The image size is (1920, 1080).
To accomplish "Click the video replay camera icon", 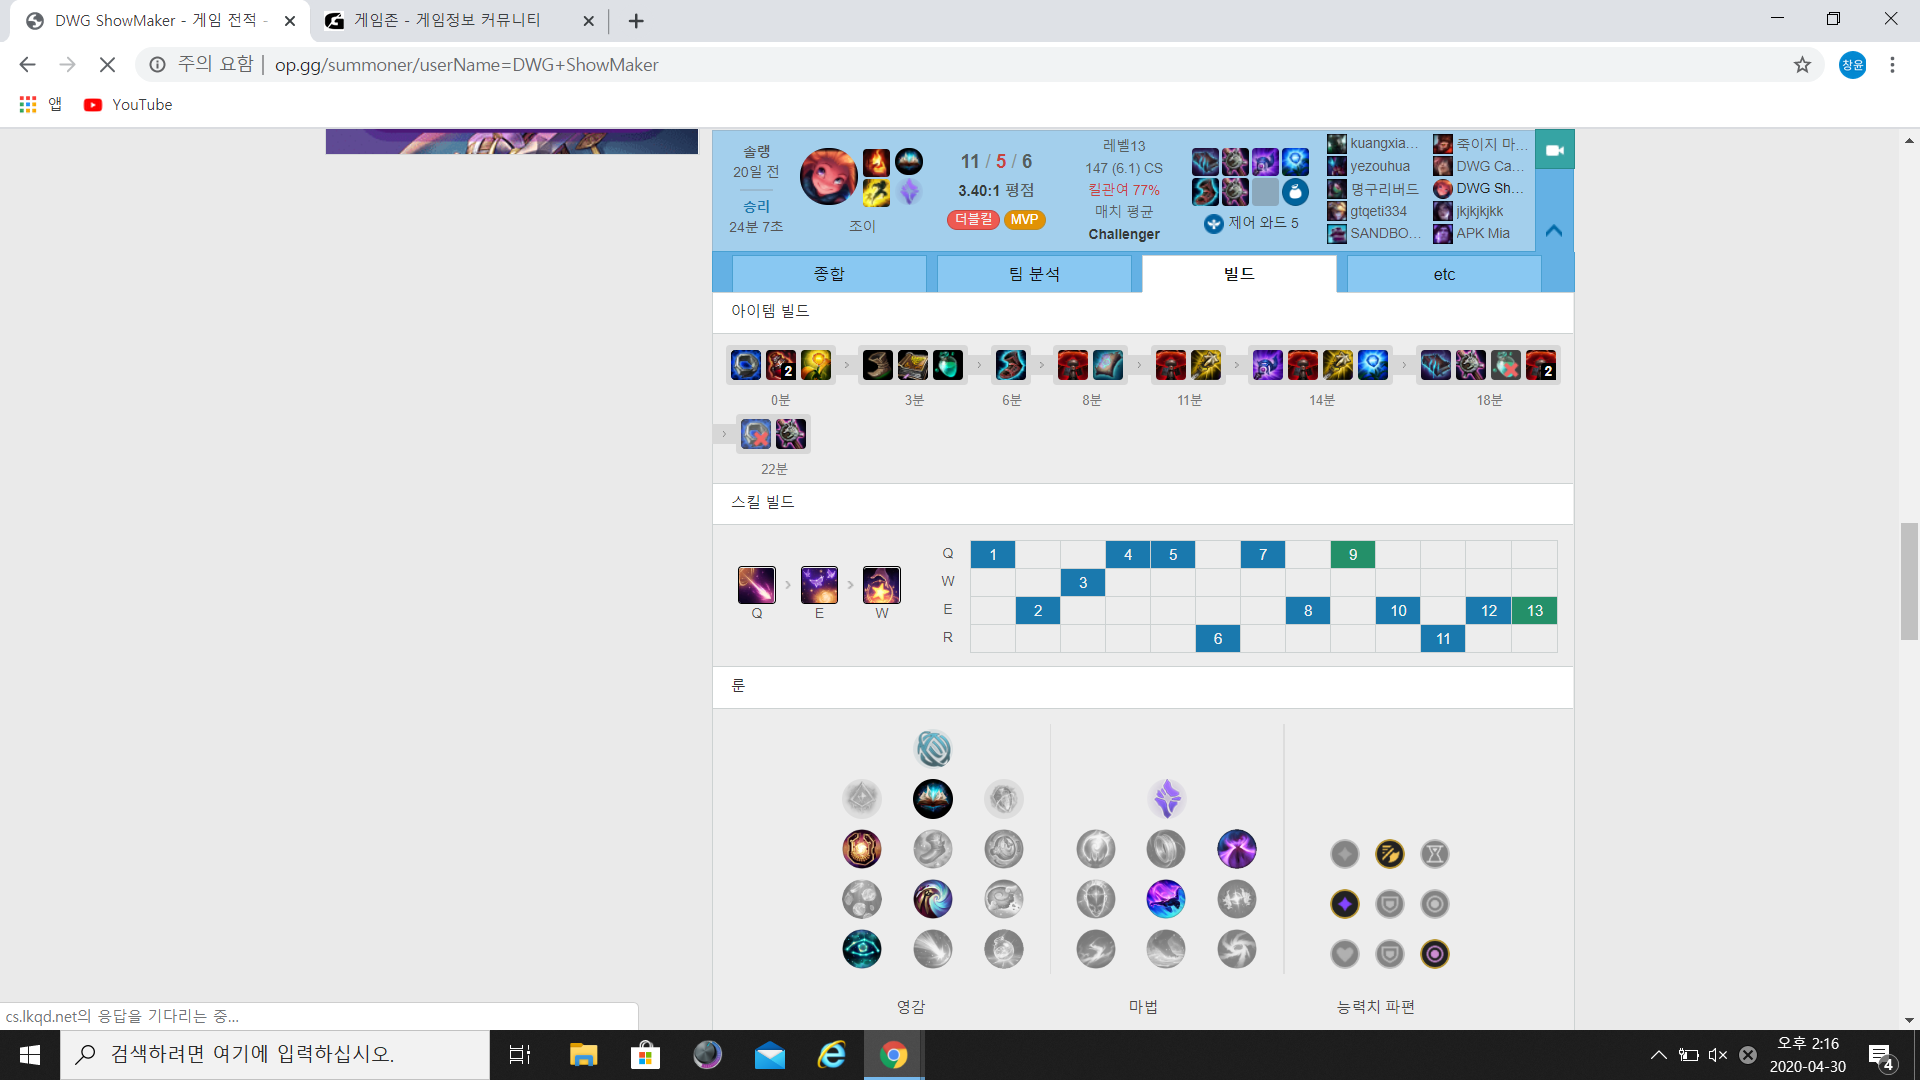I will (x=1554, y=150).
